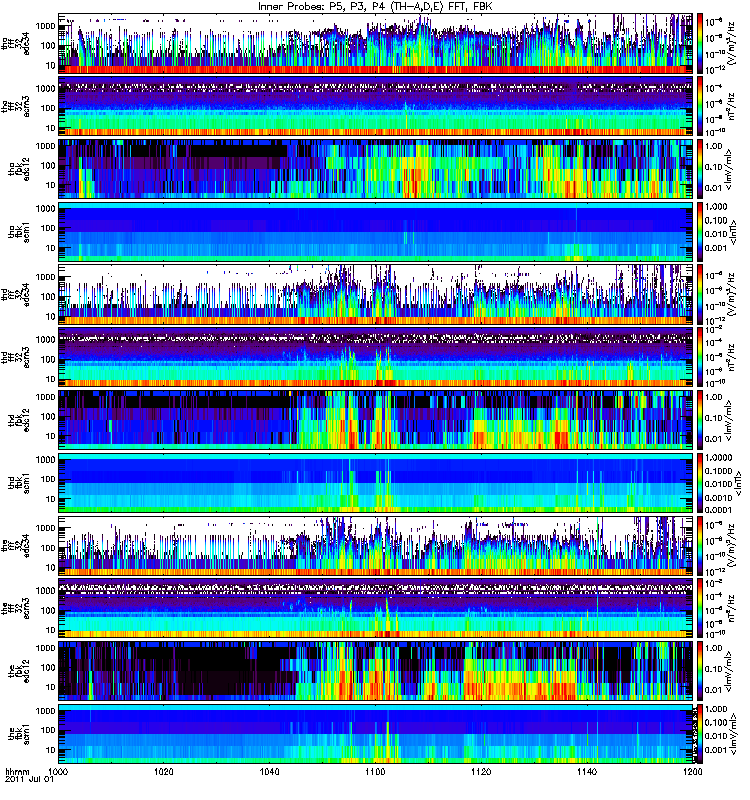Screen dimensions: 750x800
Task: Click the 'thd fff 32 scm3' y-axis label
Action: tap(16, 357)
